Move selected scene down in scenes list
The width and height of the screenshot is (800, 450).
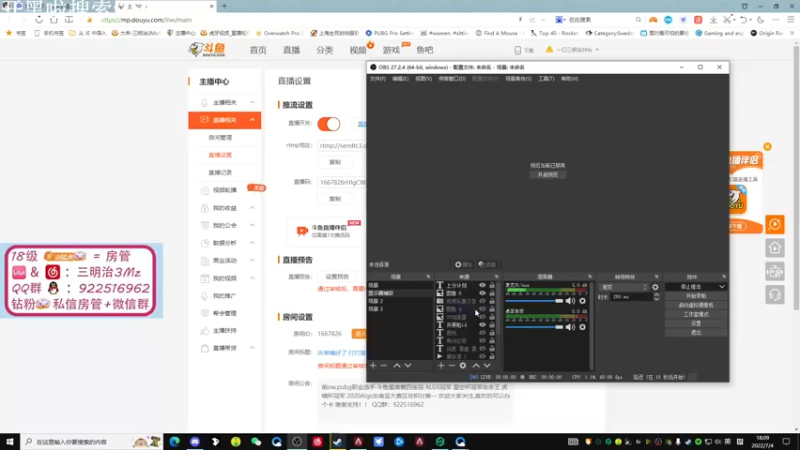point(408,365)
